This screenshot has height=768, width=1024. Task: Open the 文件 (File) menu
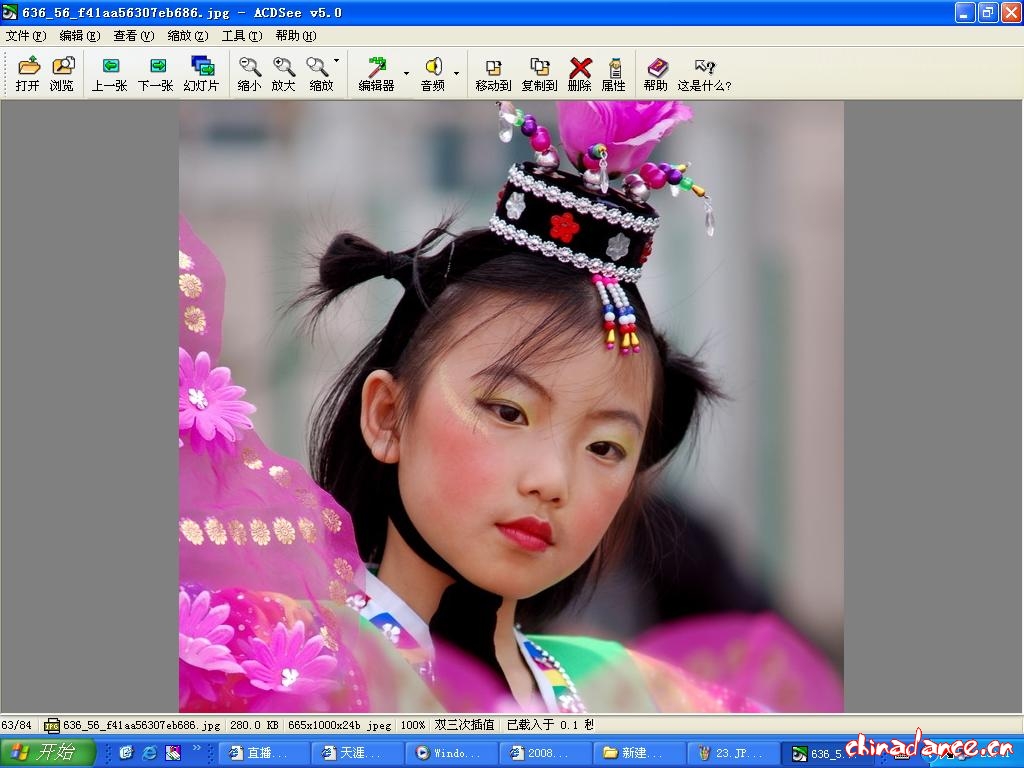point(26,36)
